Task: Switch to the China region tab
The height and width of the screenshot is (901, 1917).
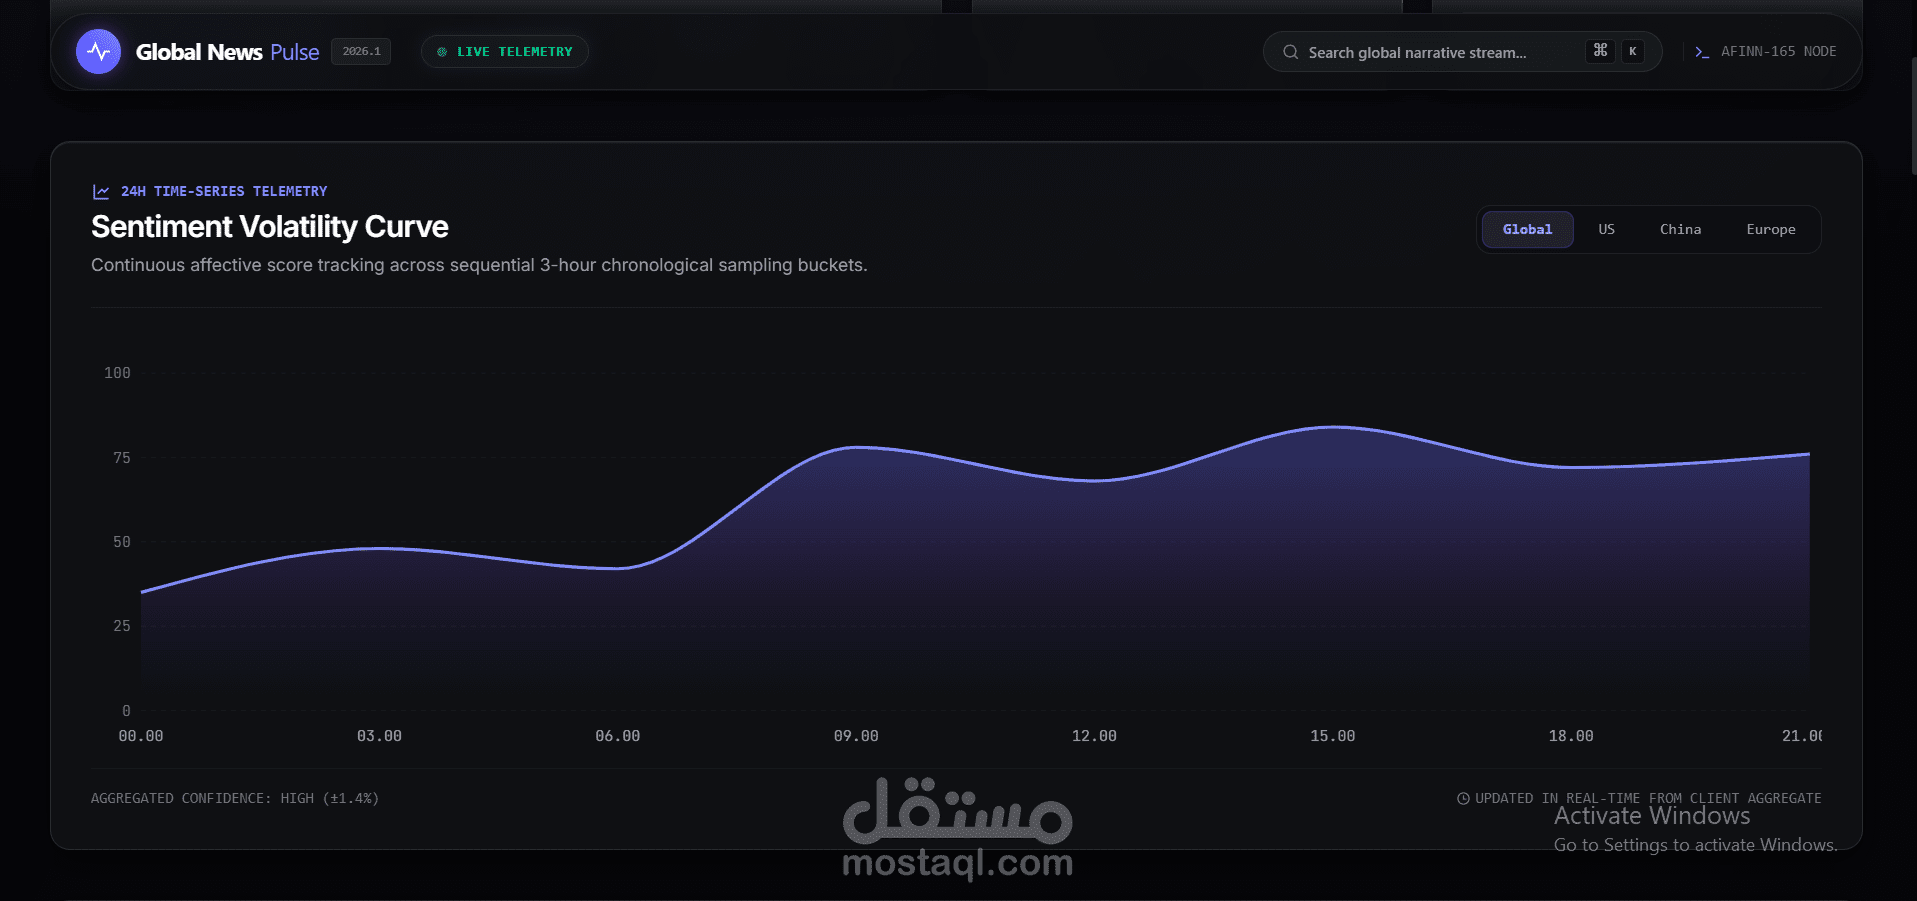Action: (1680, 229)
